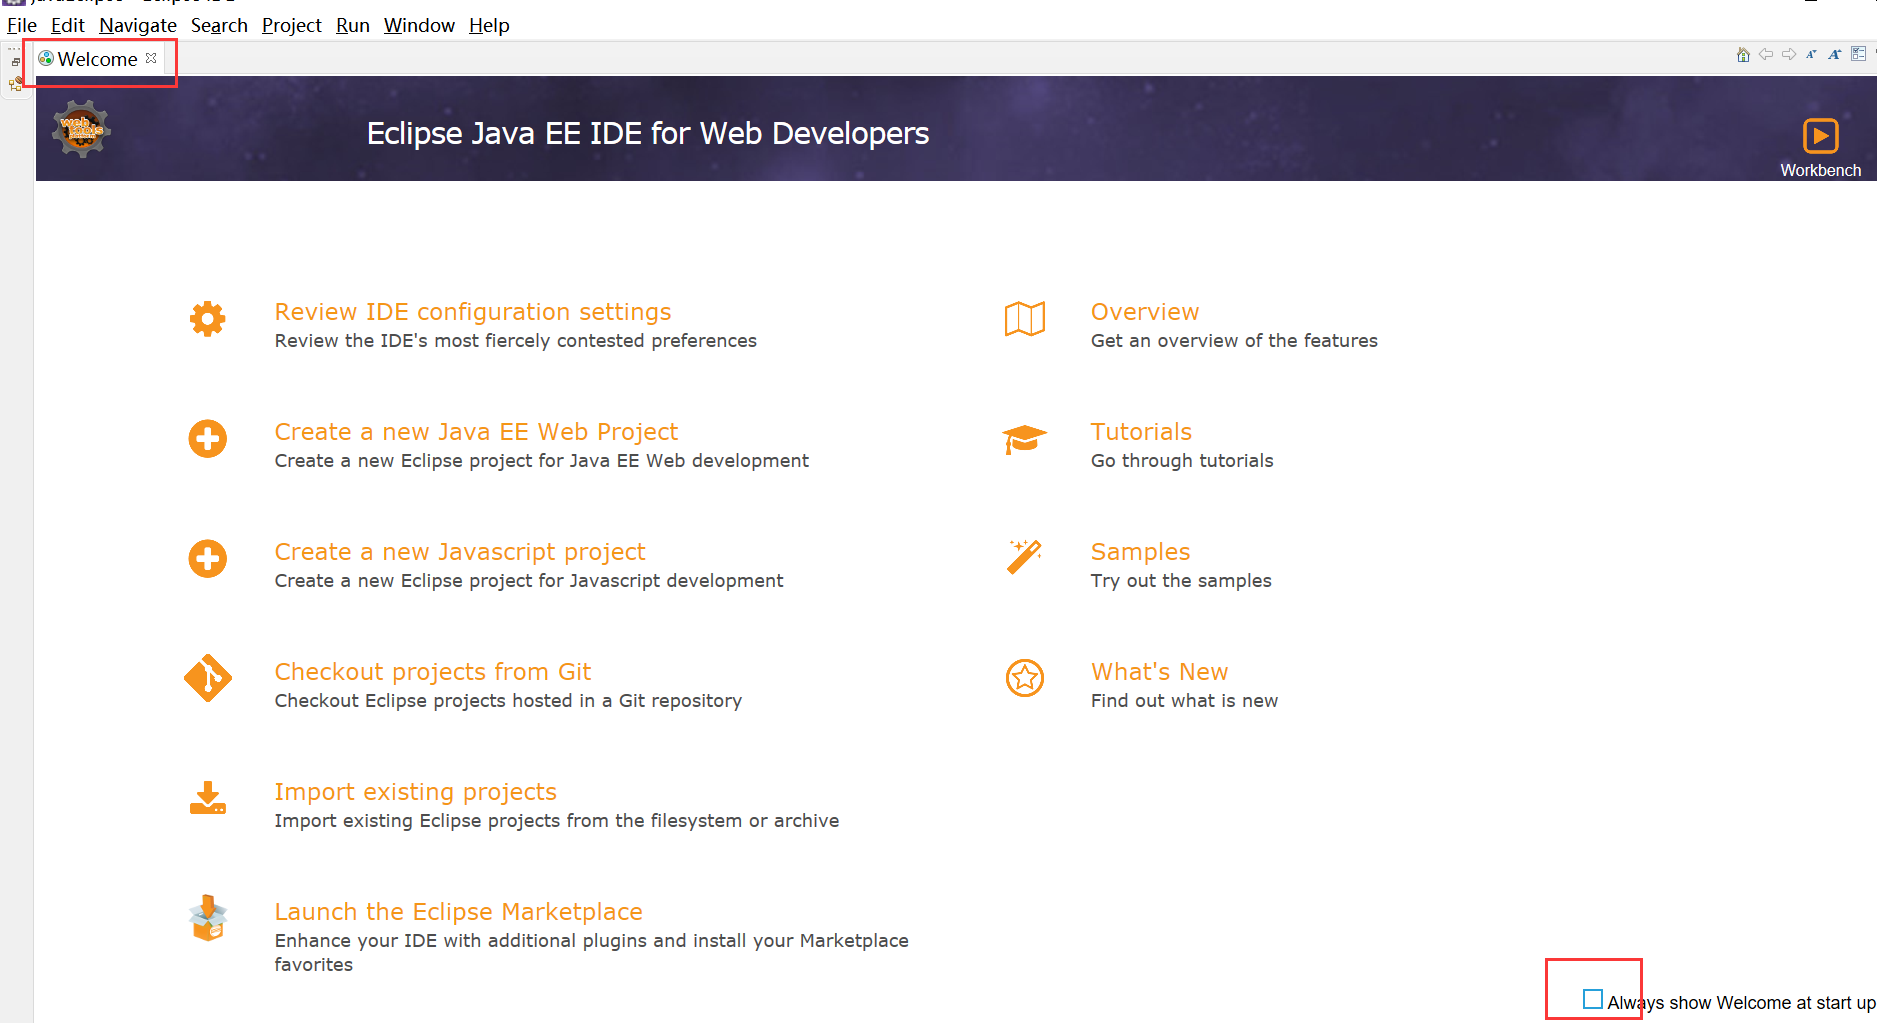Open the Help menu
1877x1023 pixels.
point(489,25)
